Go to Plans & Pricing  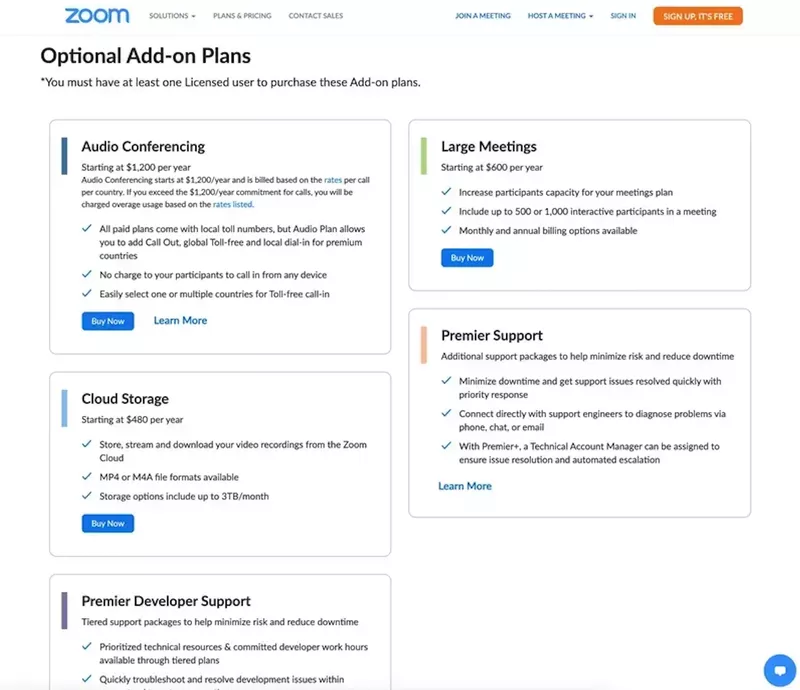[x=242, y=15]
